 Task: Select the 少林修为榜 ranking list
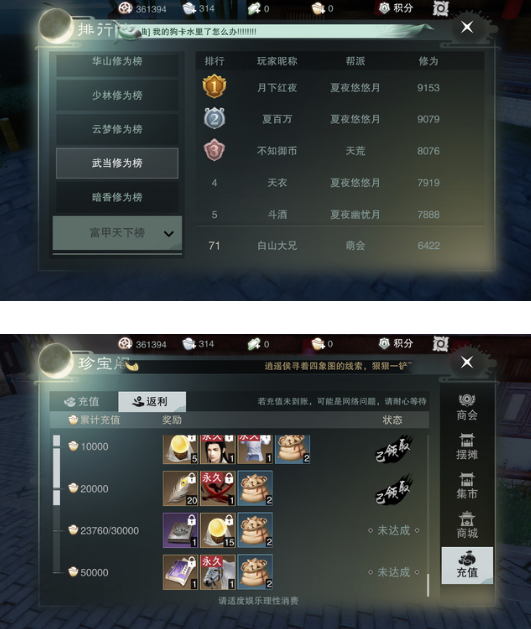pos(117,95)
